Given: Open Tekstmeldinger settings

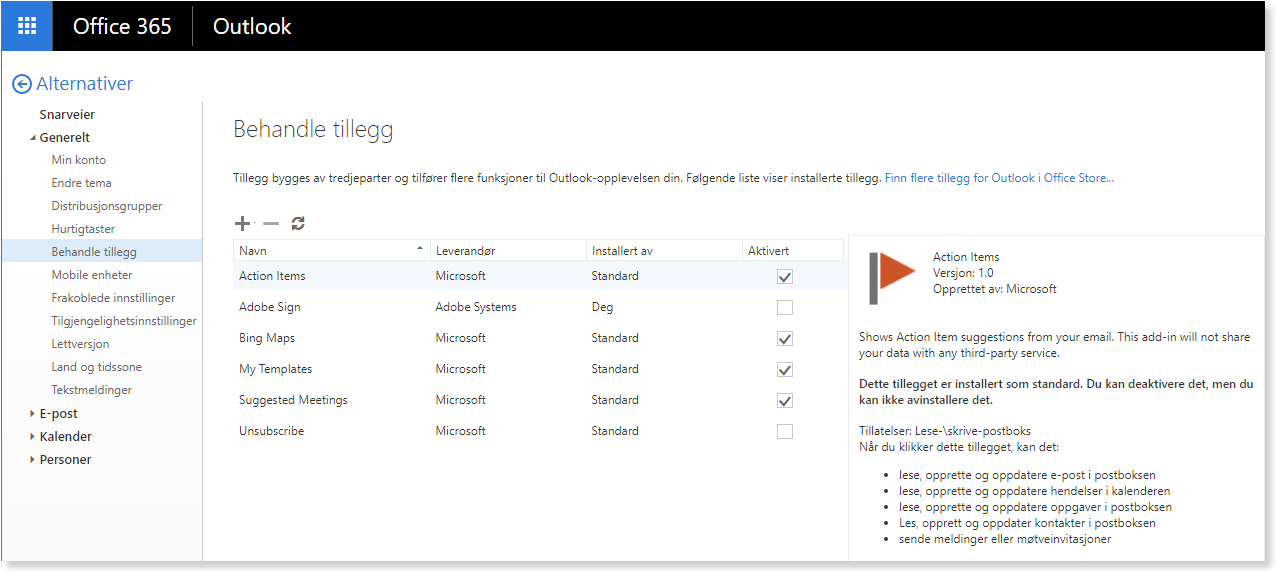Looking at the screenshot, I should (92, 390).
